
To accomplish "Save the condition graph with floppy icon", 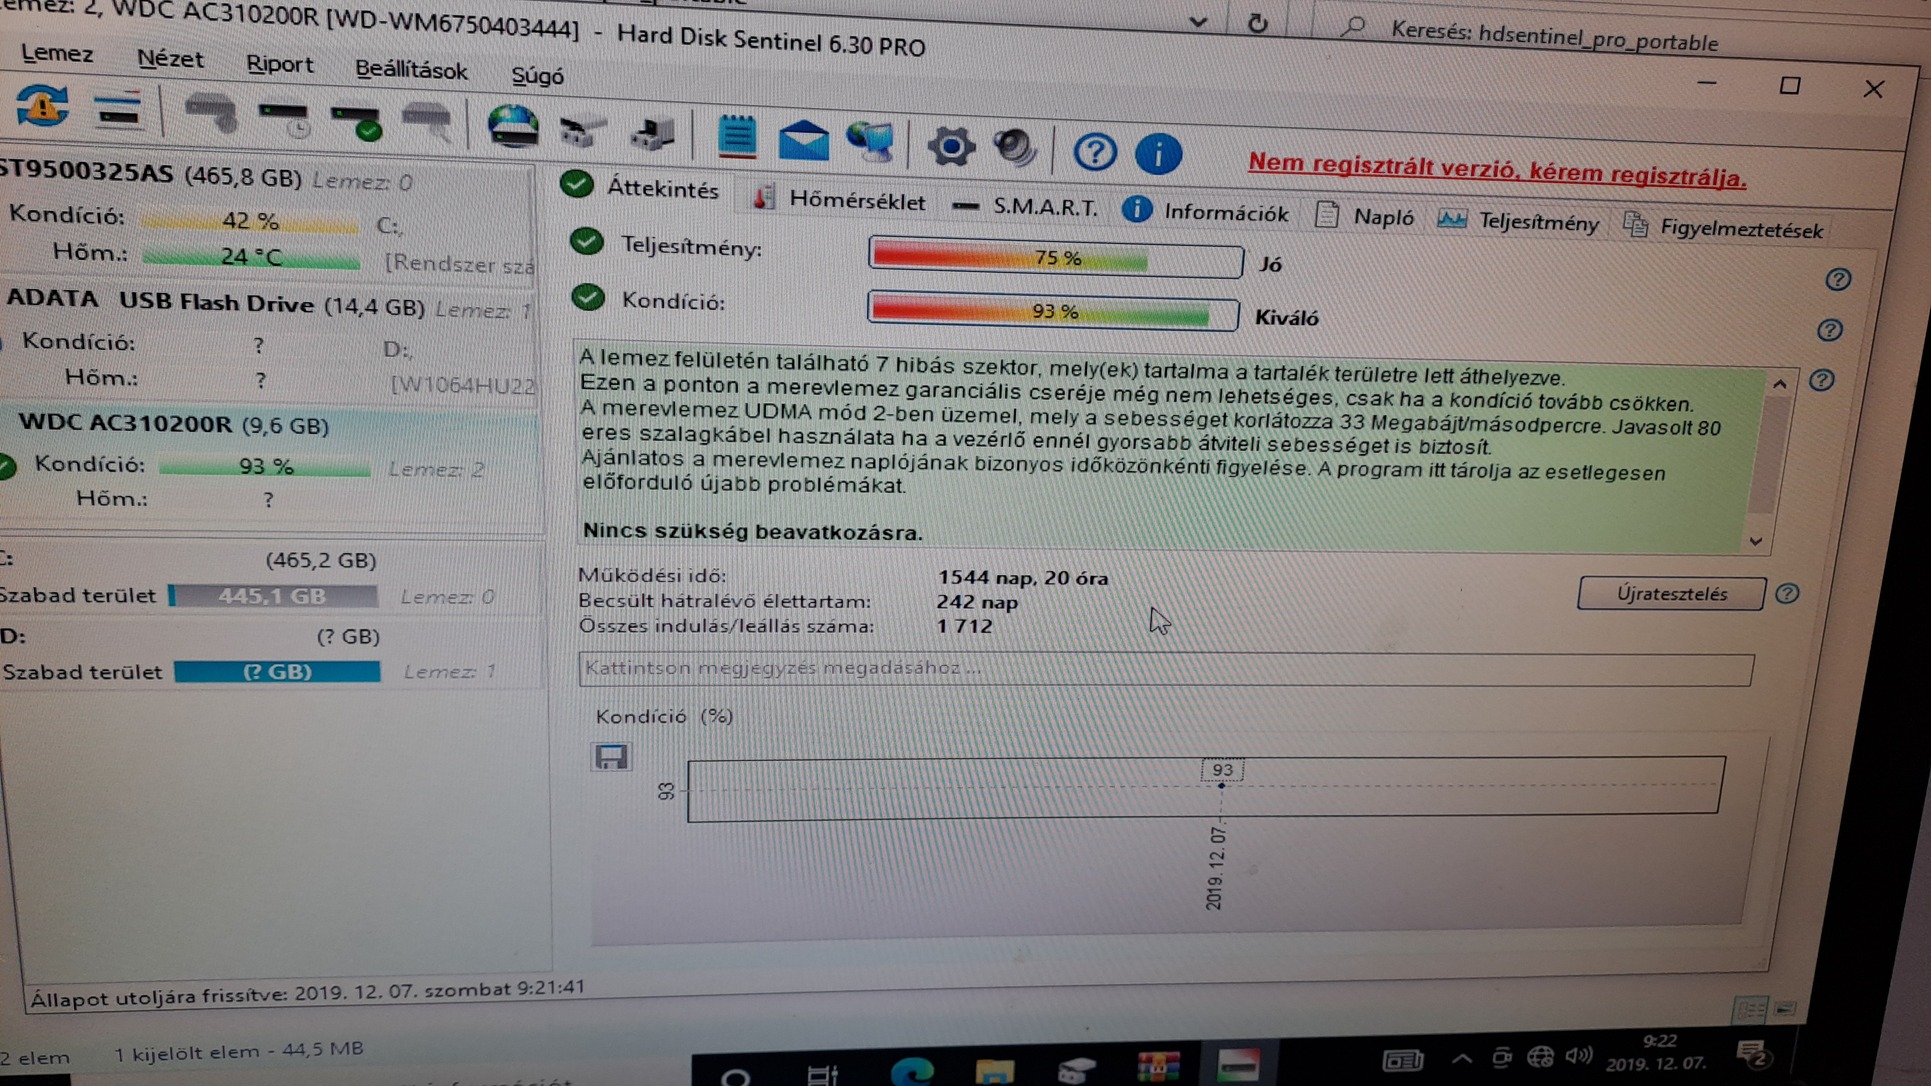I will click(611, 757).
